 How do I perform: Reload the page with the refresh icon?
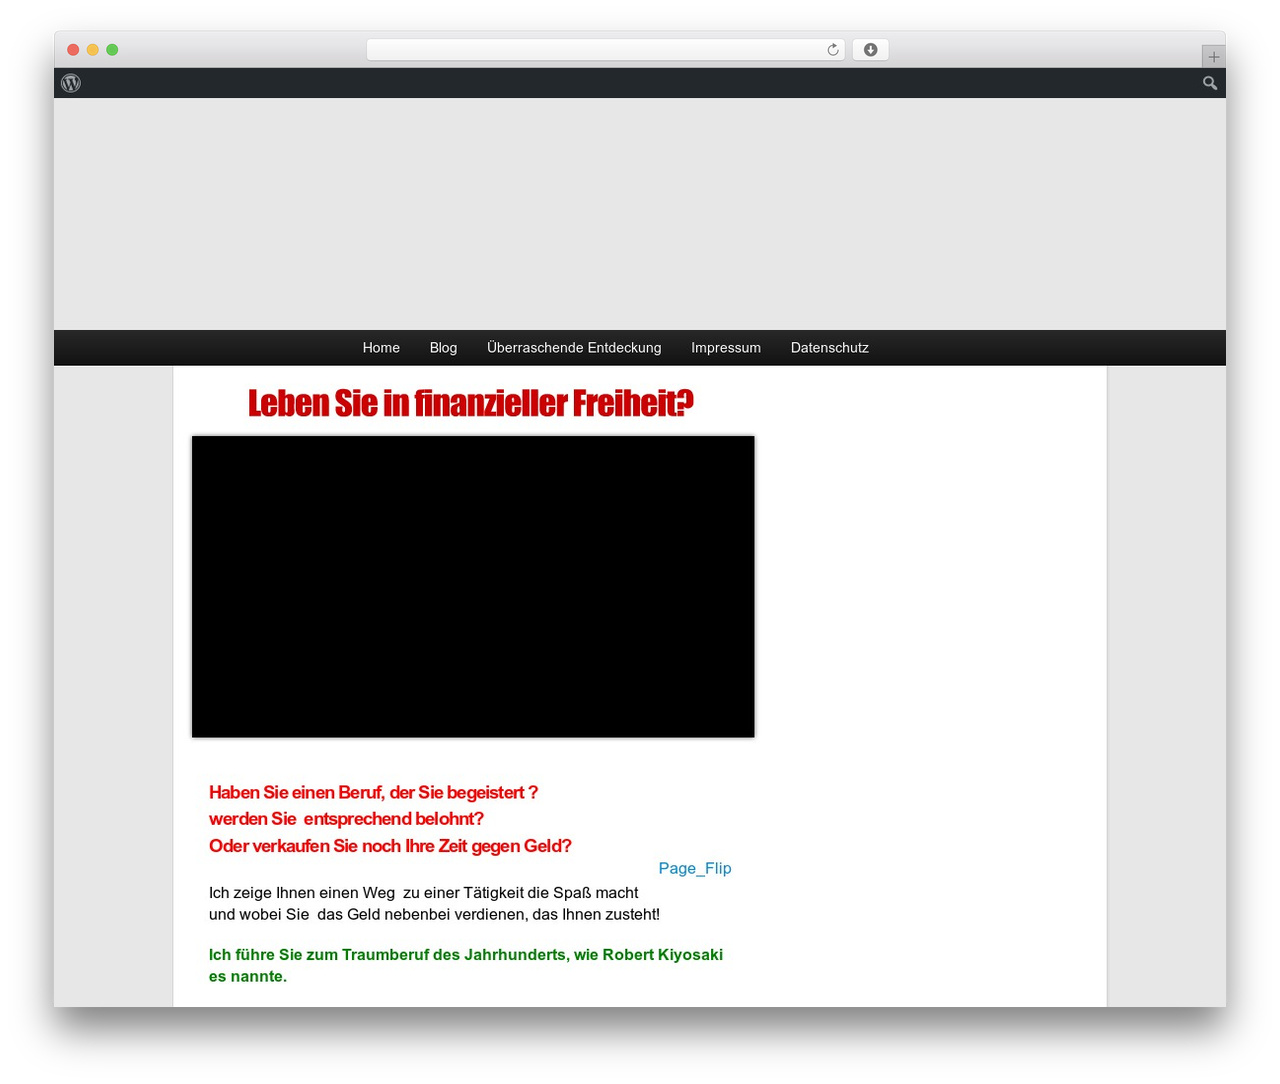tap(833, 50)
